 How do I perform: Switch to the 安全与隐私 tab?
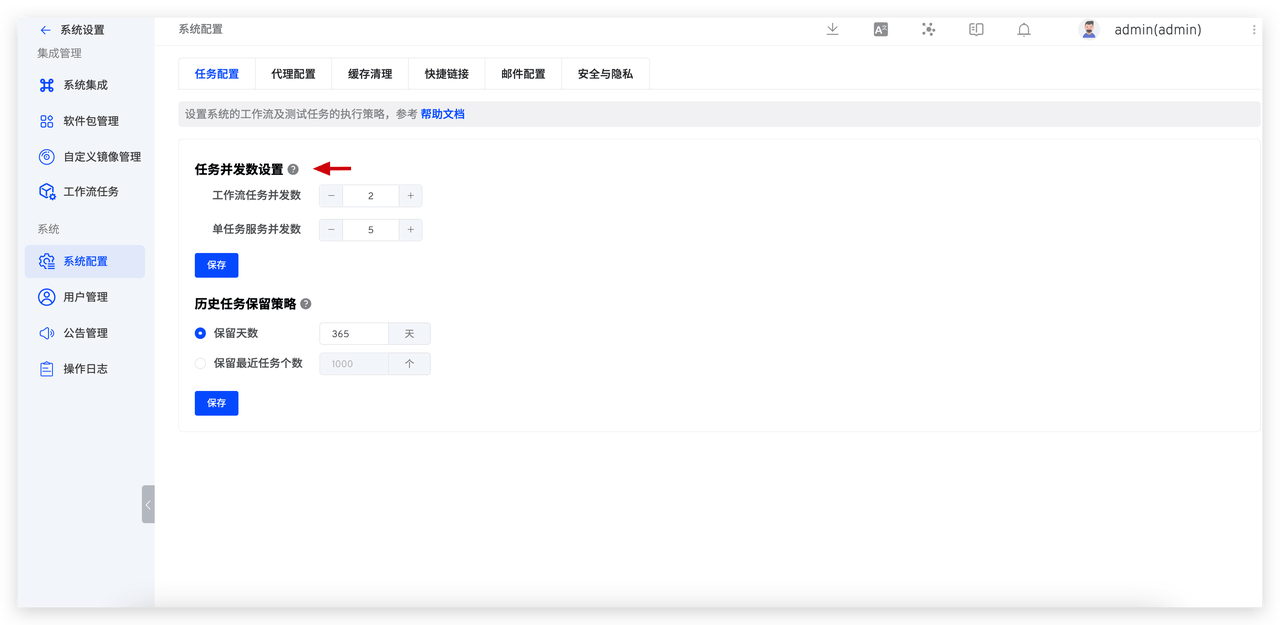pyautogui.click(x=605, y=74)
